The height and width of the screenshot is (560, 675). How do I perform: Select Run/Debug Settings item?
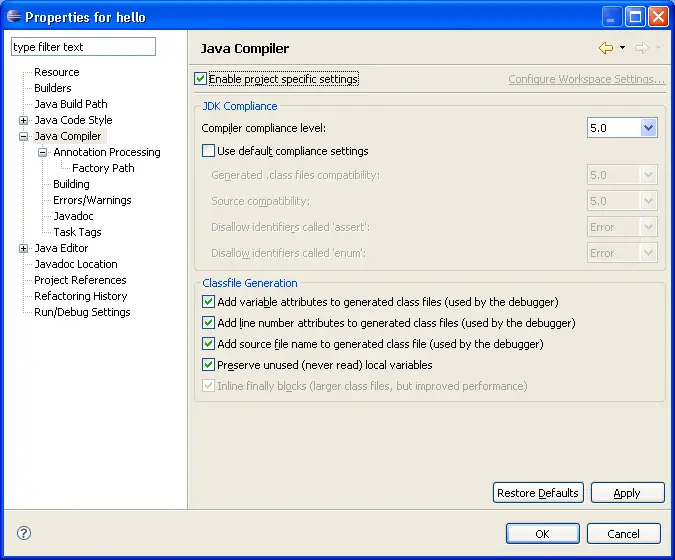[82, 312]
